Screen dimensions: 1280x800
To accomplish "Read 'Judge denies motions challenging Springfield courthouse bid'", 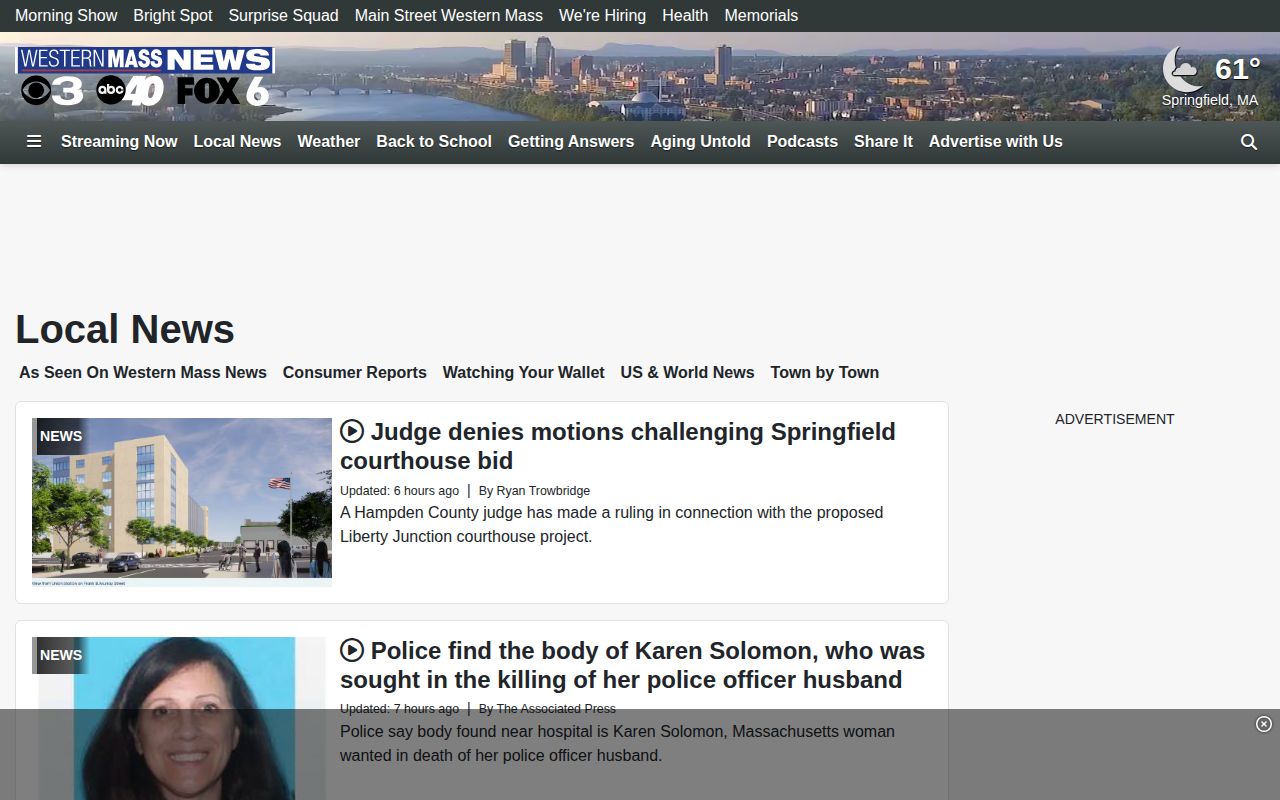I will [618, 446].
